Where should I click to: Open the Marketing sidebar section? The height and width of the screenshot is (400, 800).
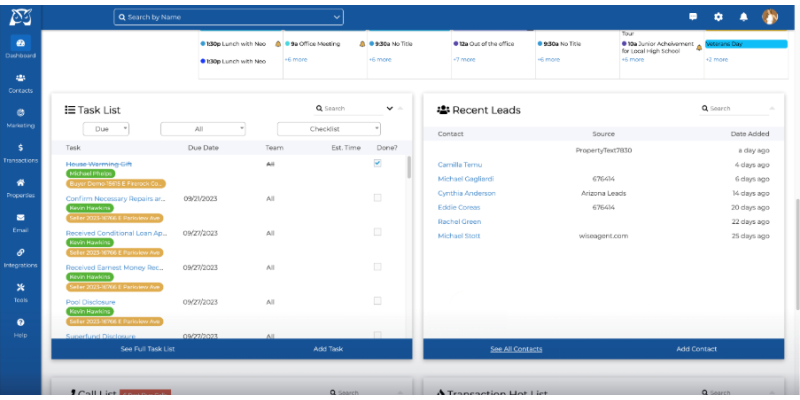(21, 117)
